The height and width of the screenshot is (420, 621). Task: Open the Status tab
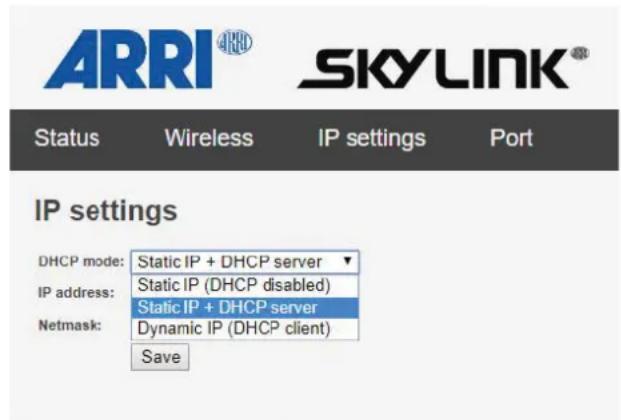coord(67,138)
